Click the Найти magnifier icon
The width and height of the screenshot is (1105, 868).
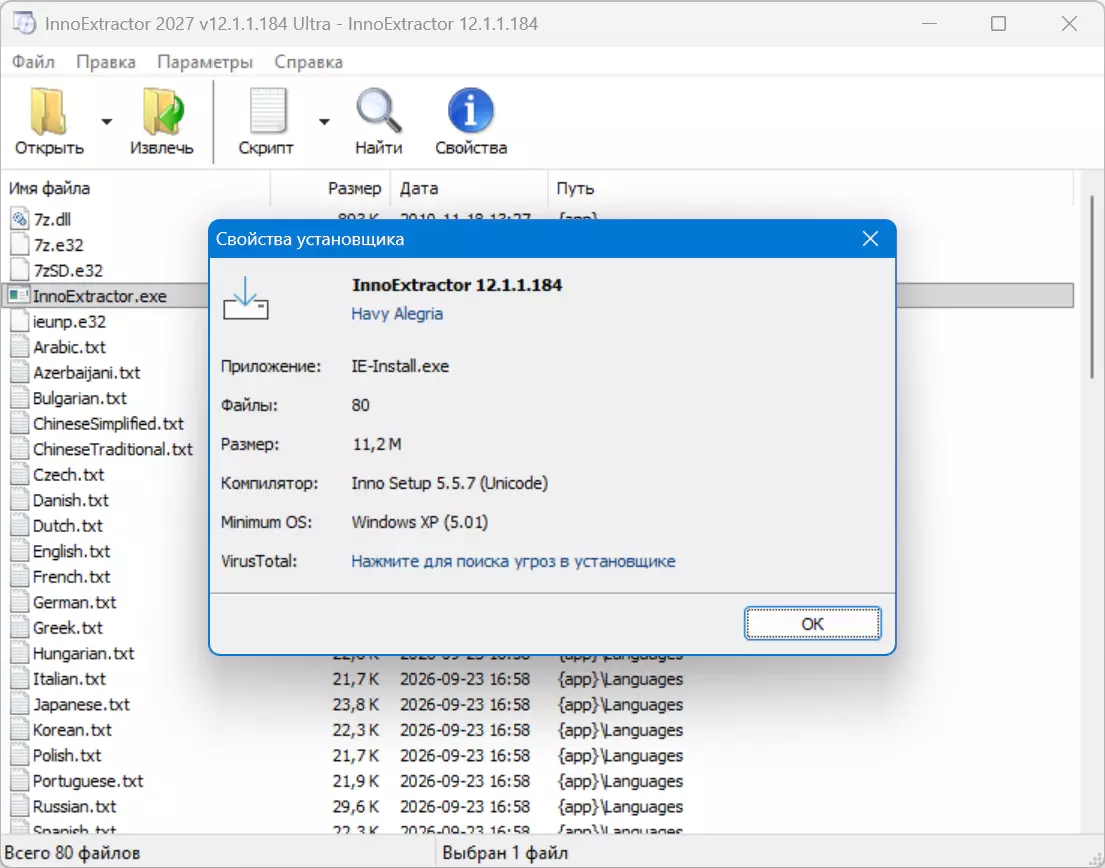378,111
